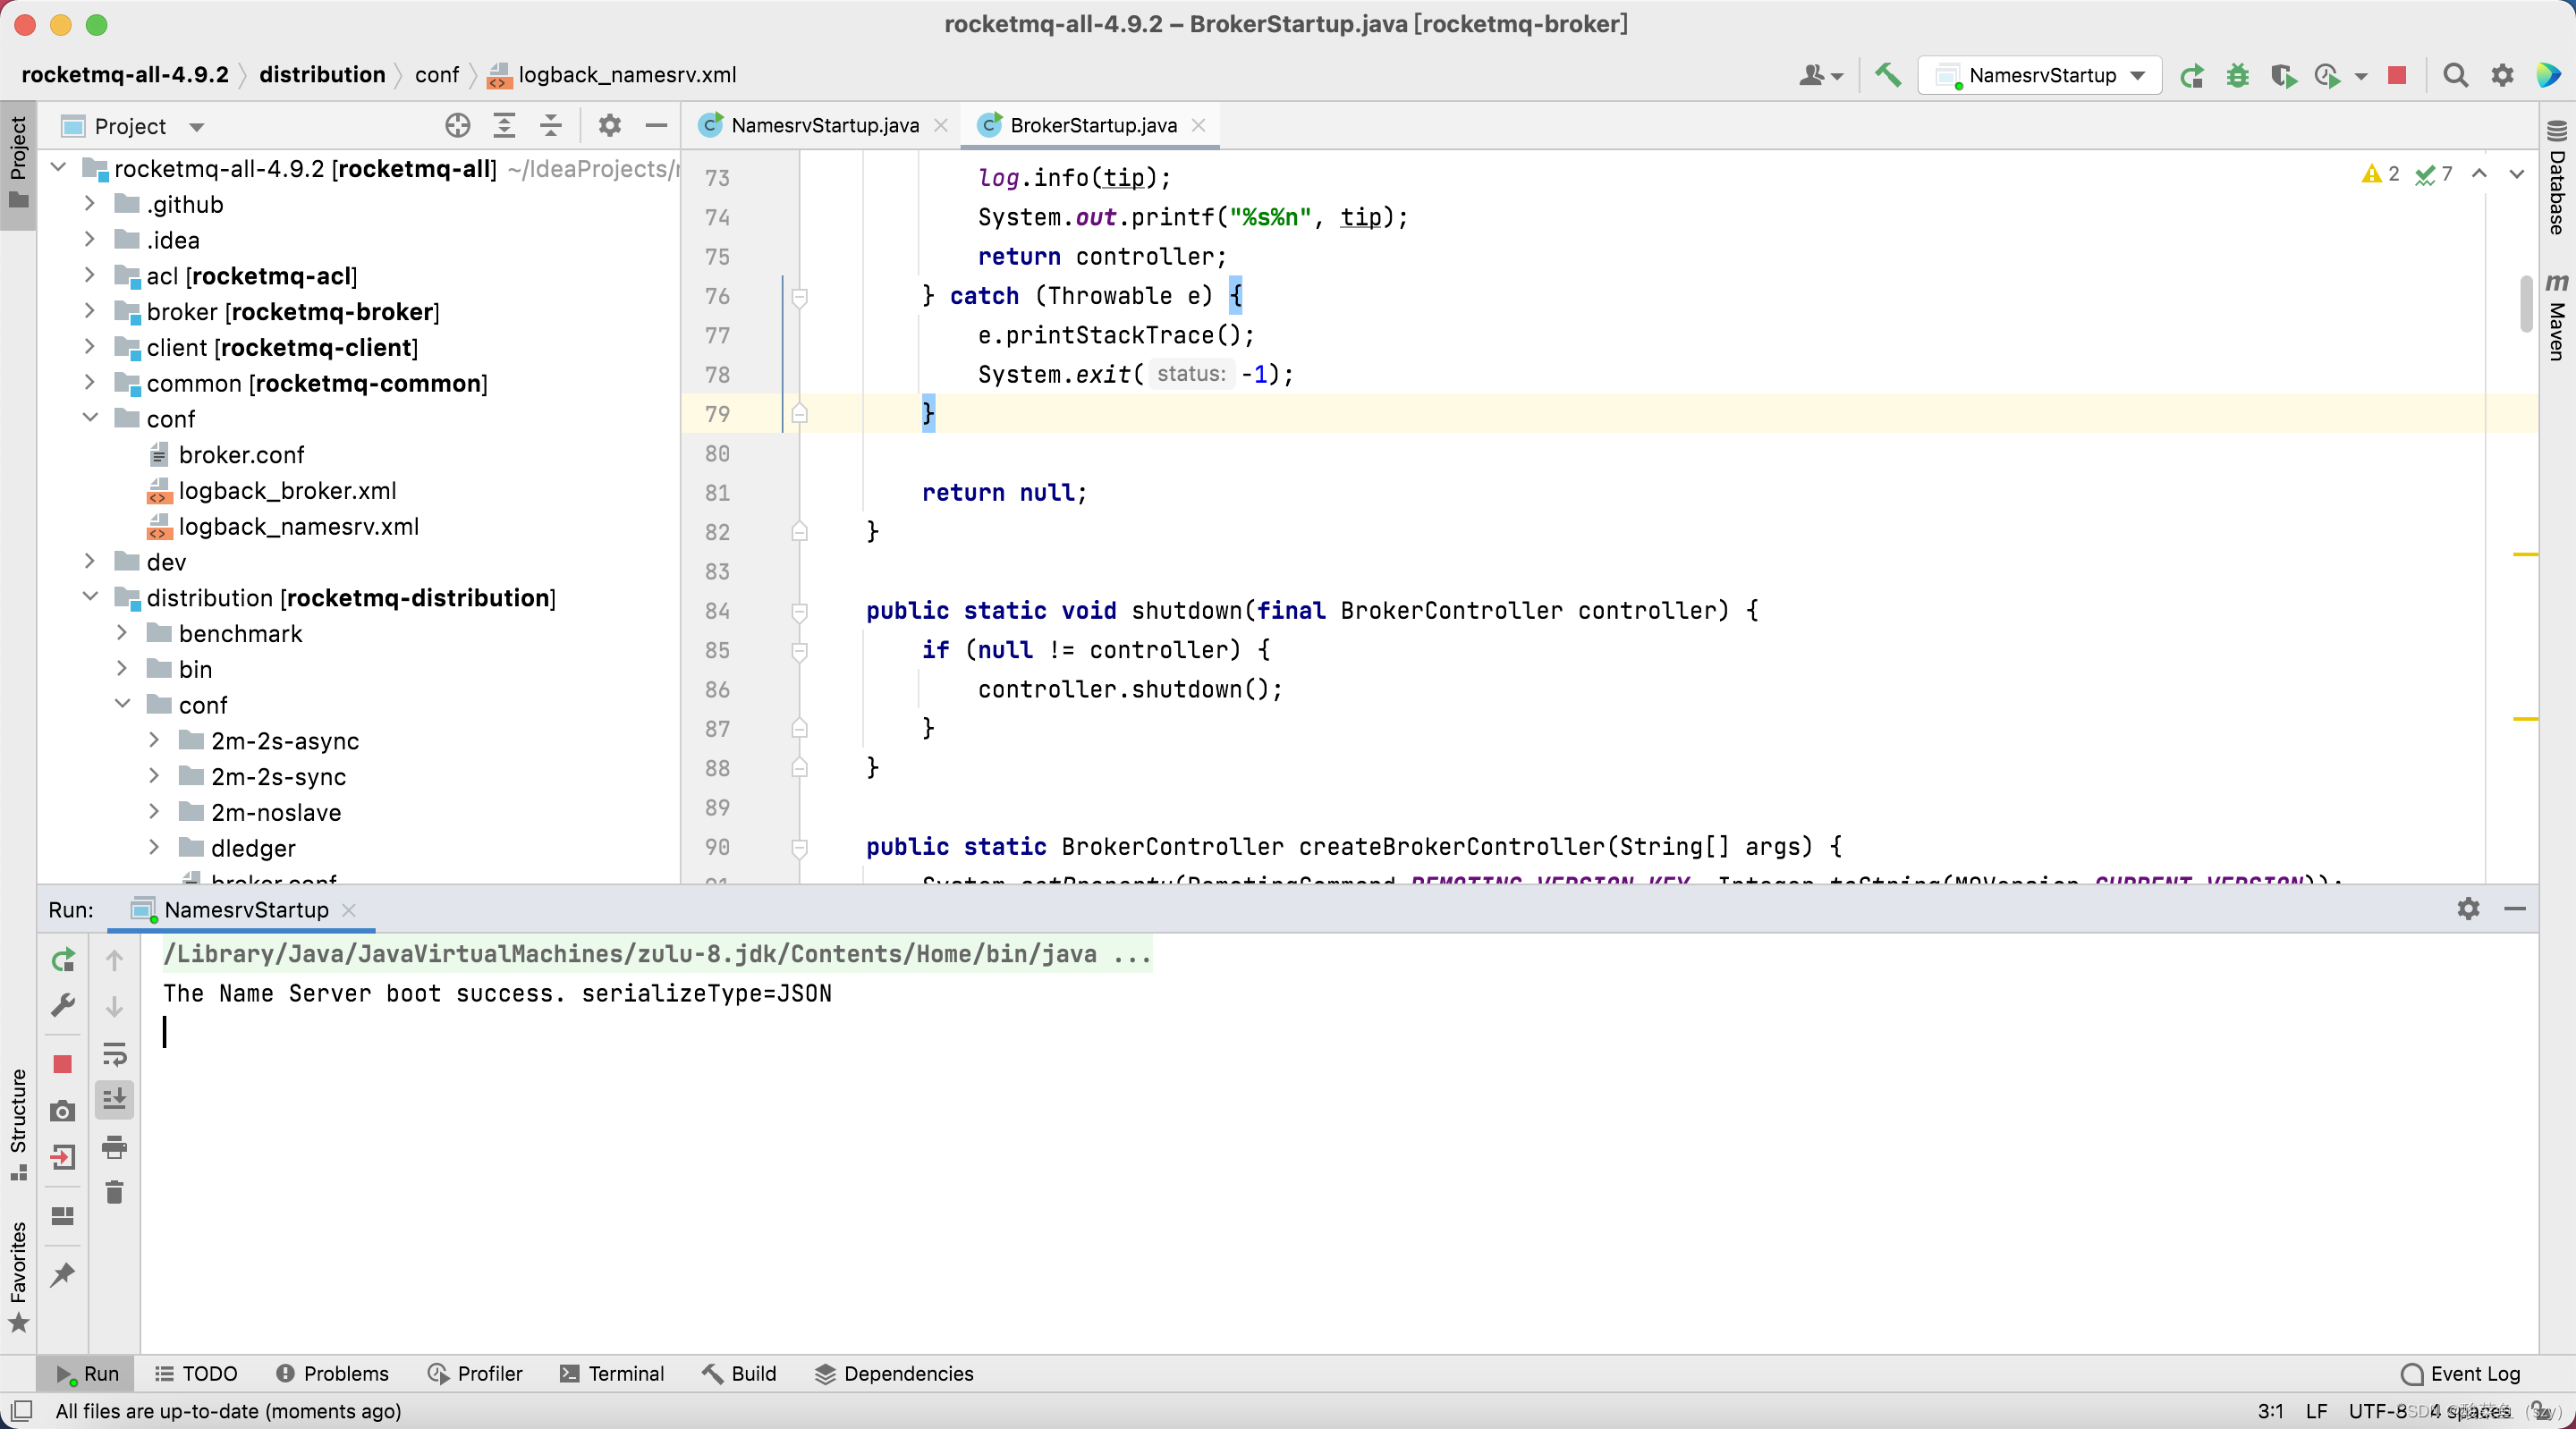
Task: Click the Debug bug icon in toolbar
Action: coord(2237,75)
